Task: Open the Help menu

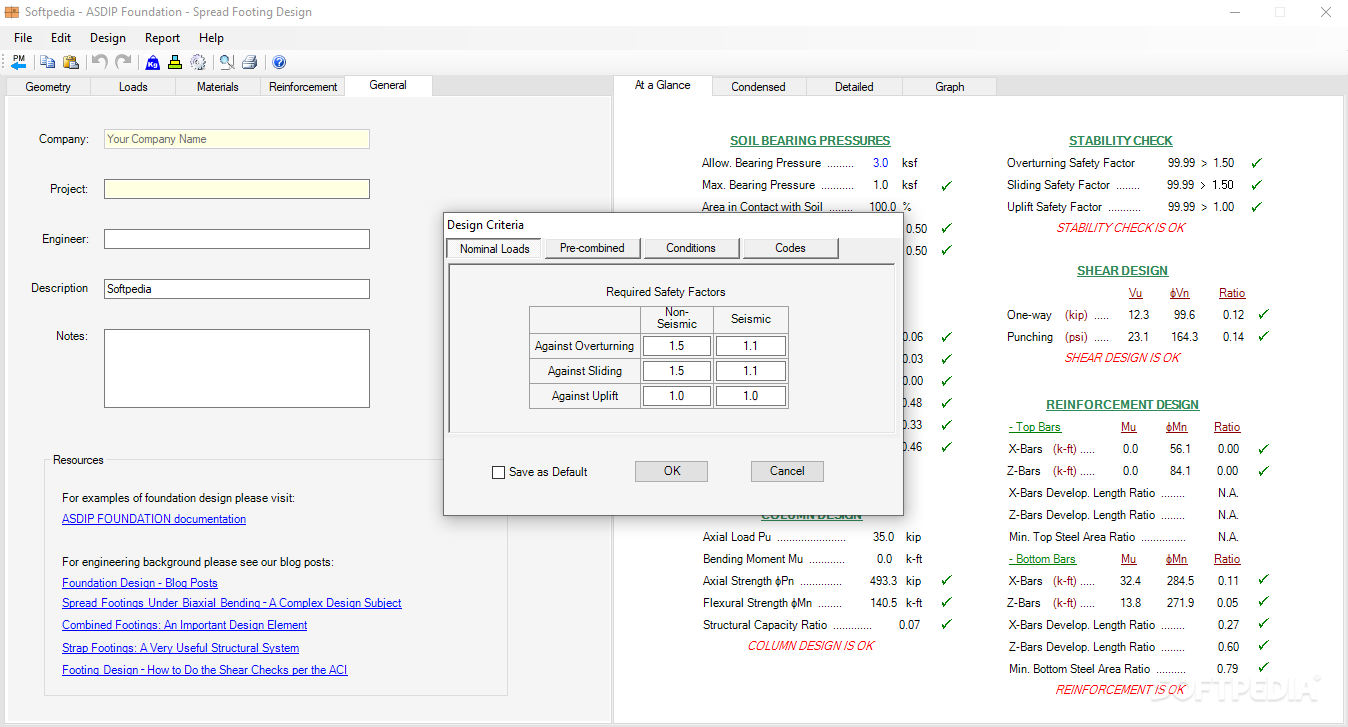Action: (x=211, y=38)
